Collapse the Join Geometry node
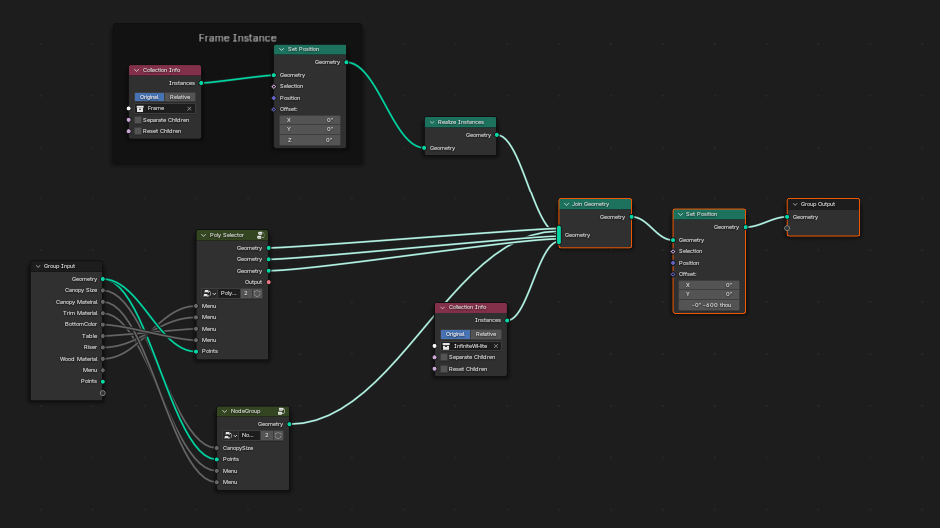Image resolution: width=940 pixels, height=528 pixels. click(567, 204)
